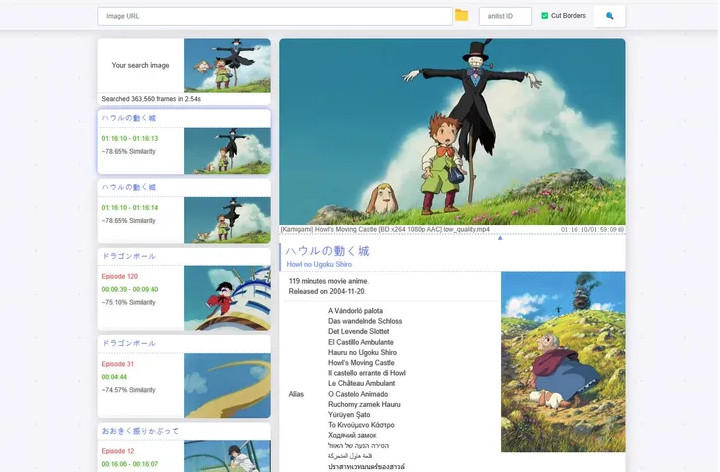
Task: Click '~74.57% Similarity' text
Action: point(129,390)
